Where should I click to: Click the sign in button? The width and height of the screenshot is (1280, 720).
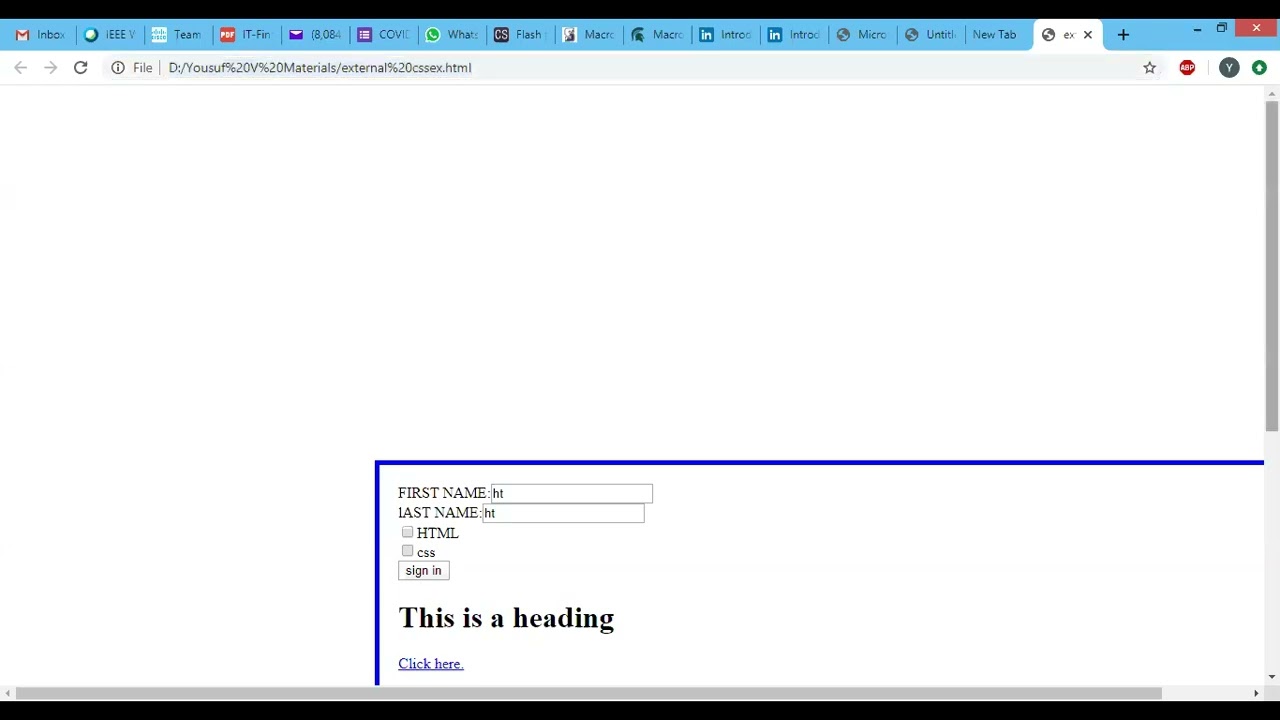[x=423, y=570]
